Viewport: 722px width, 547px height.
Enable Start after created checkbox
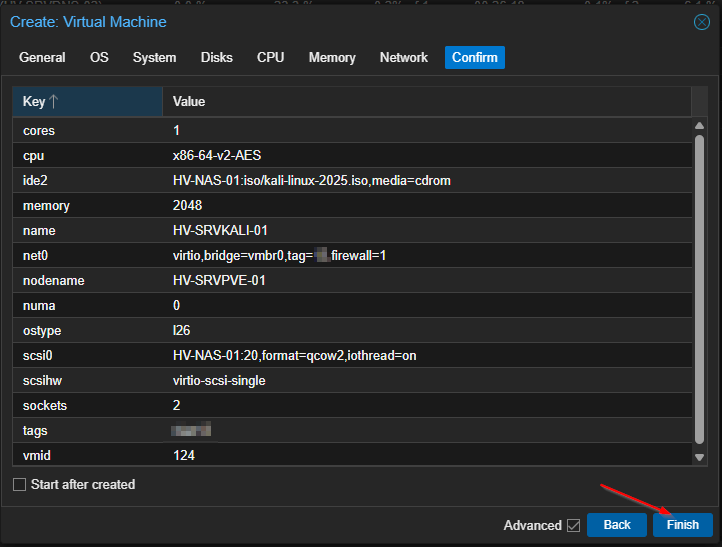[20, 485]
